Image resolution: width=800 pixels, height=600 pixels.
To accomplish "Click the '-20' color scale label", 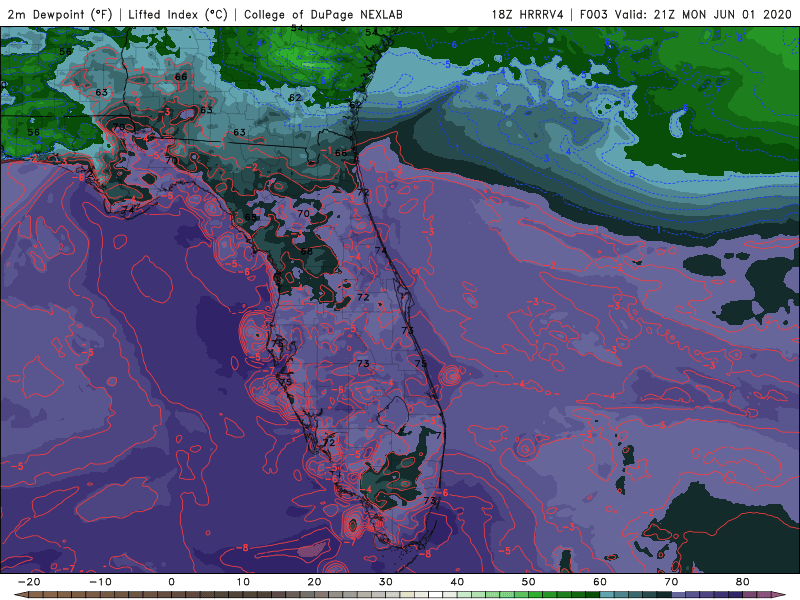I will click(x=29, y=582).
